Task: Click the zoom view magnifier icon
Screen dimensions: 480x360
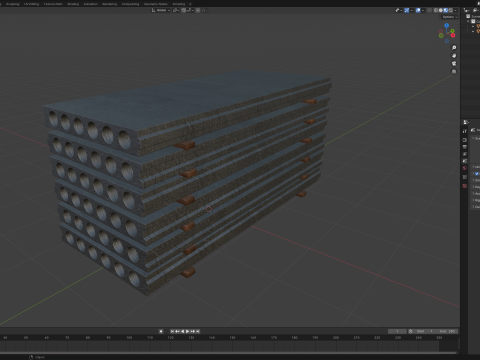Action: (454, 48)
